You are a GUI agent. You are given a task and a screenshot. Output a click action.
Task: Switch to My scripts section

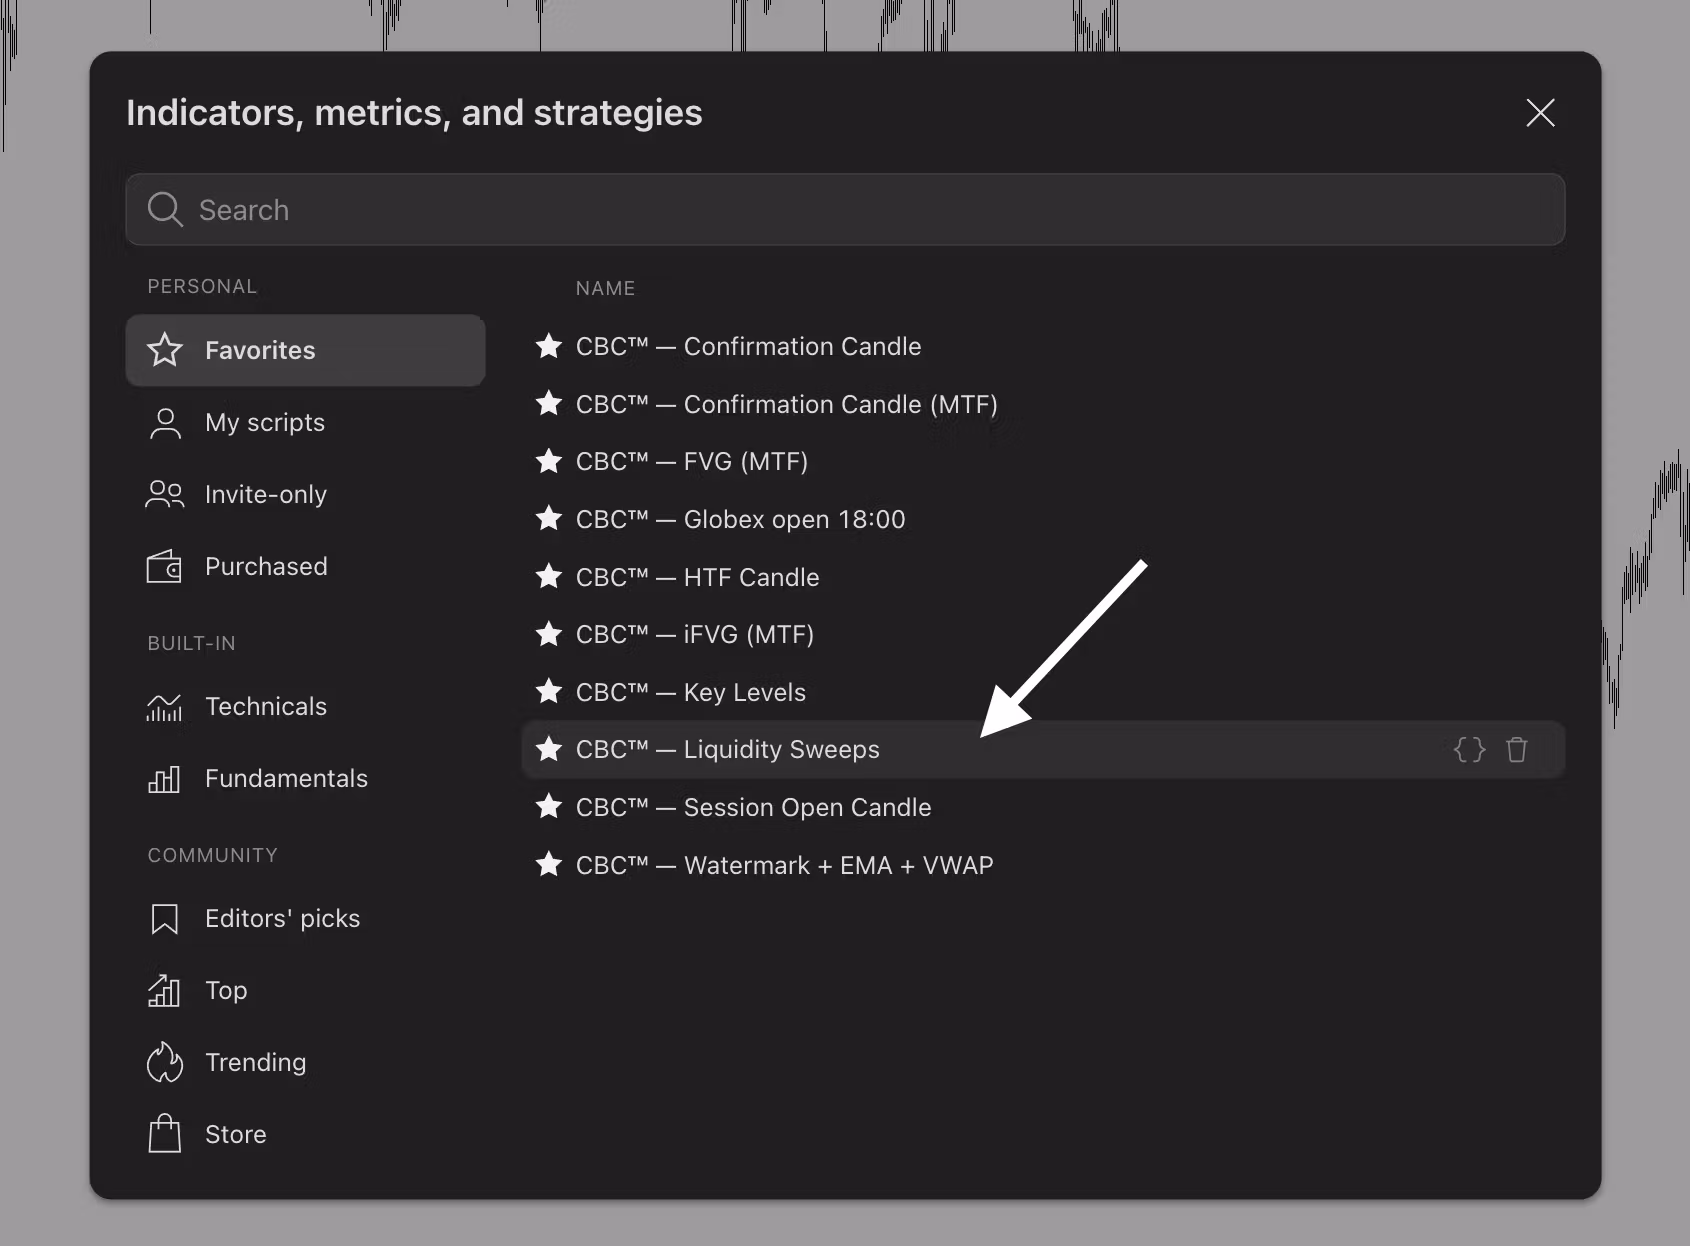tap(265, 423)
